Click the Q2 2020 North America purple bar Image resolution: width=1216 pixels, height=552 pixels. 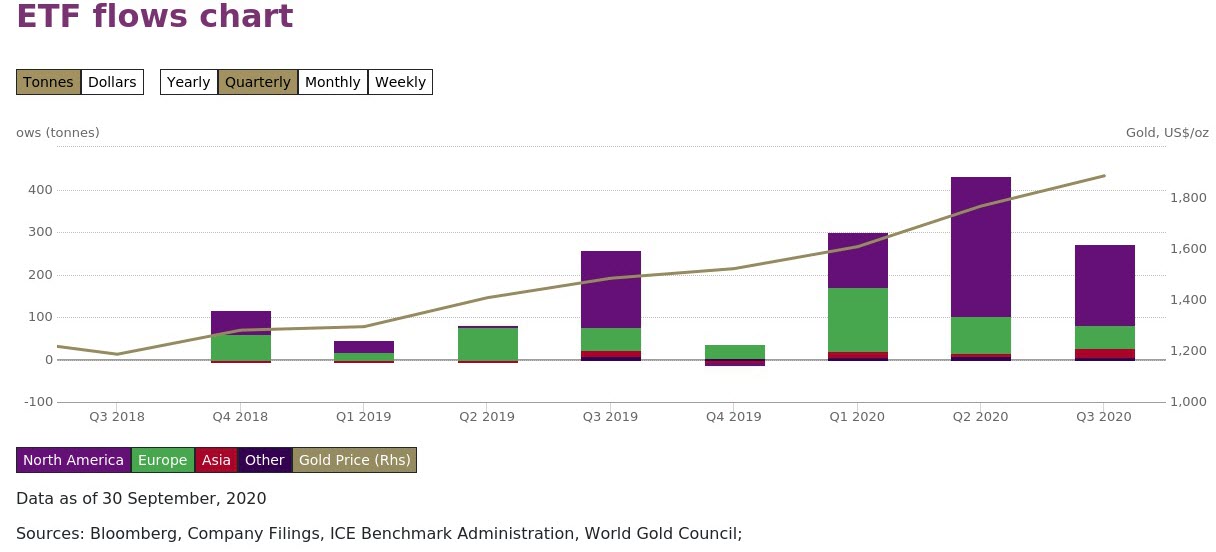coord(980,247)
